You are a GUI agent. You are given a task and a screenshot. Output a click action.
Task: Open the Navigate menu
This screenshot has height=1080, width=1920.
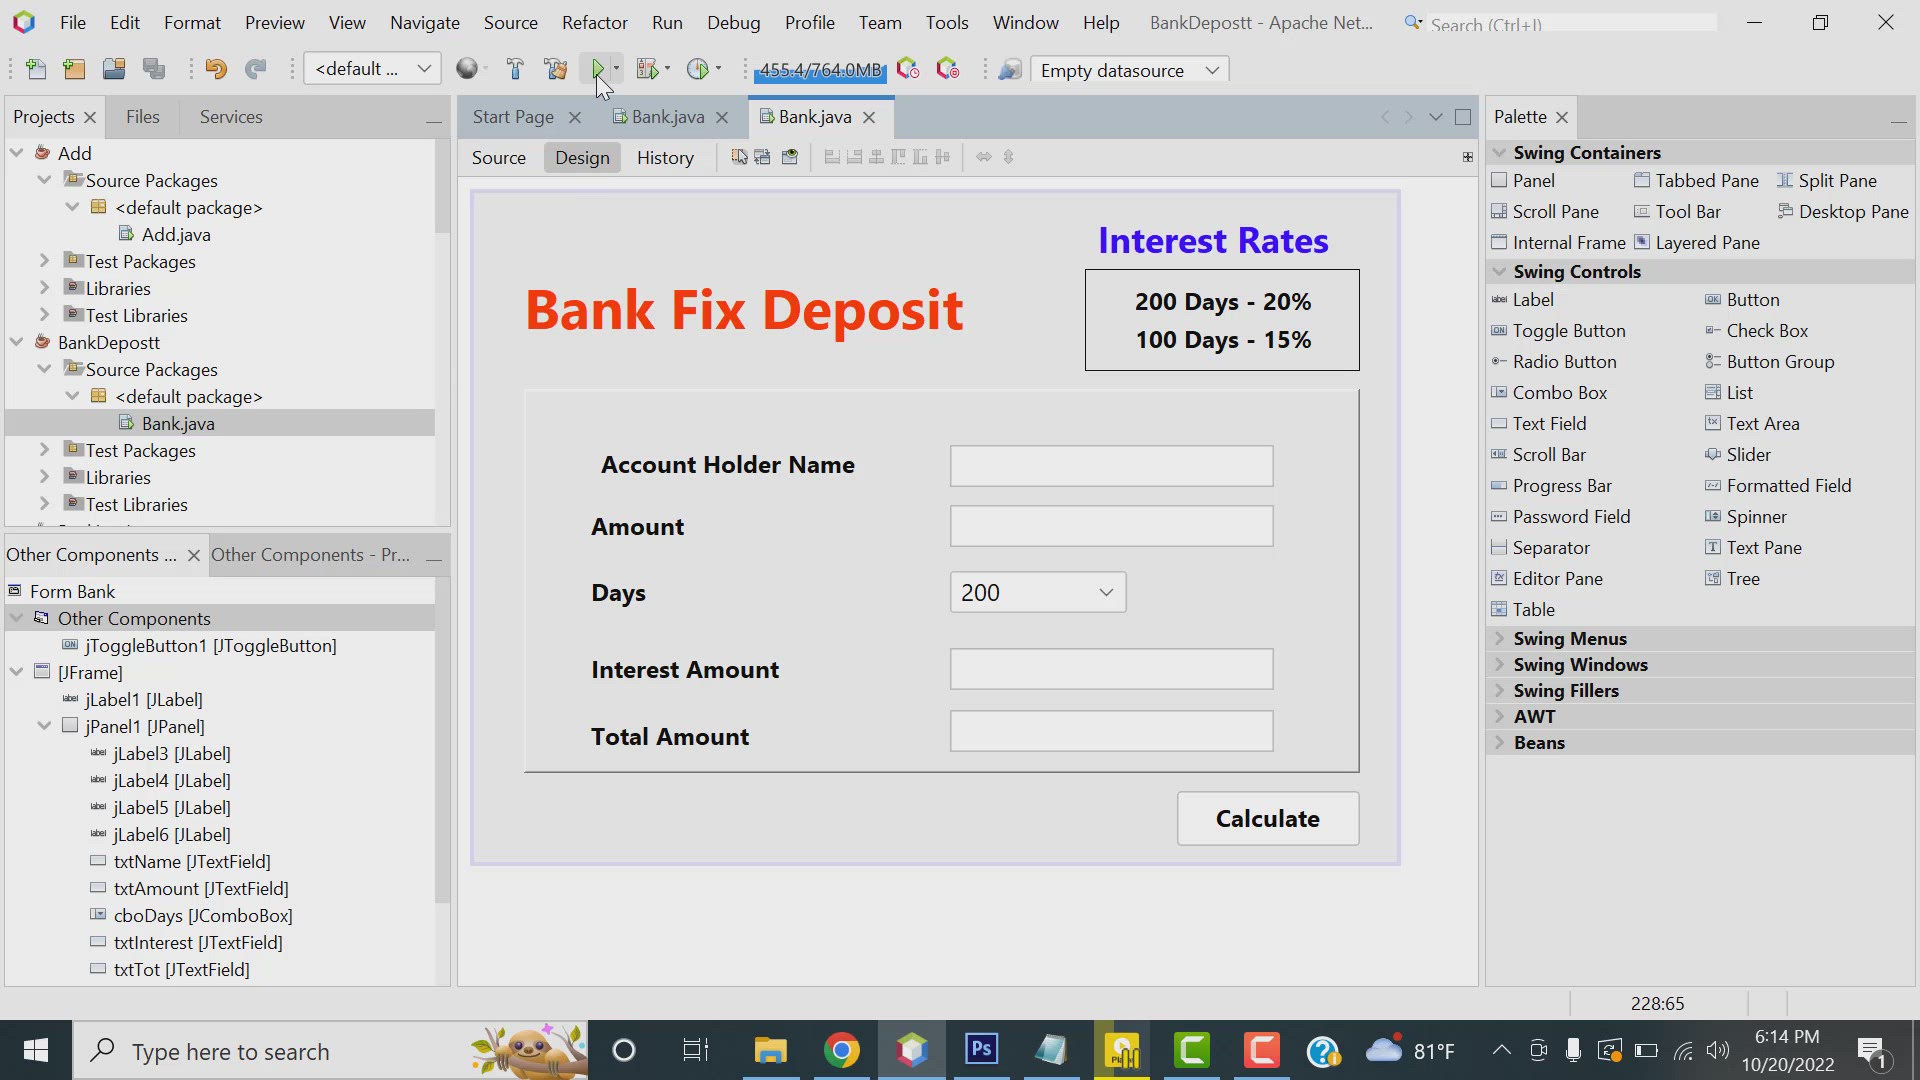(424, 22)
